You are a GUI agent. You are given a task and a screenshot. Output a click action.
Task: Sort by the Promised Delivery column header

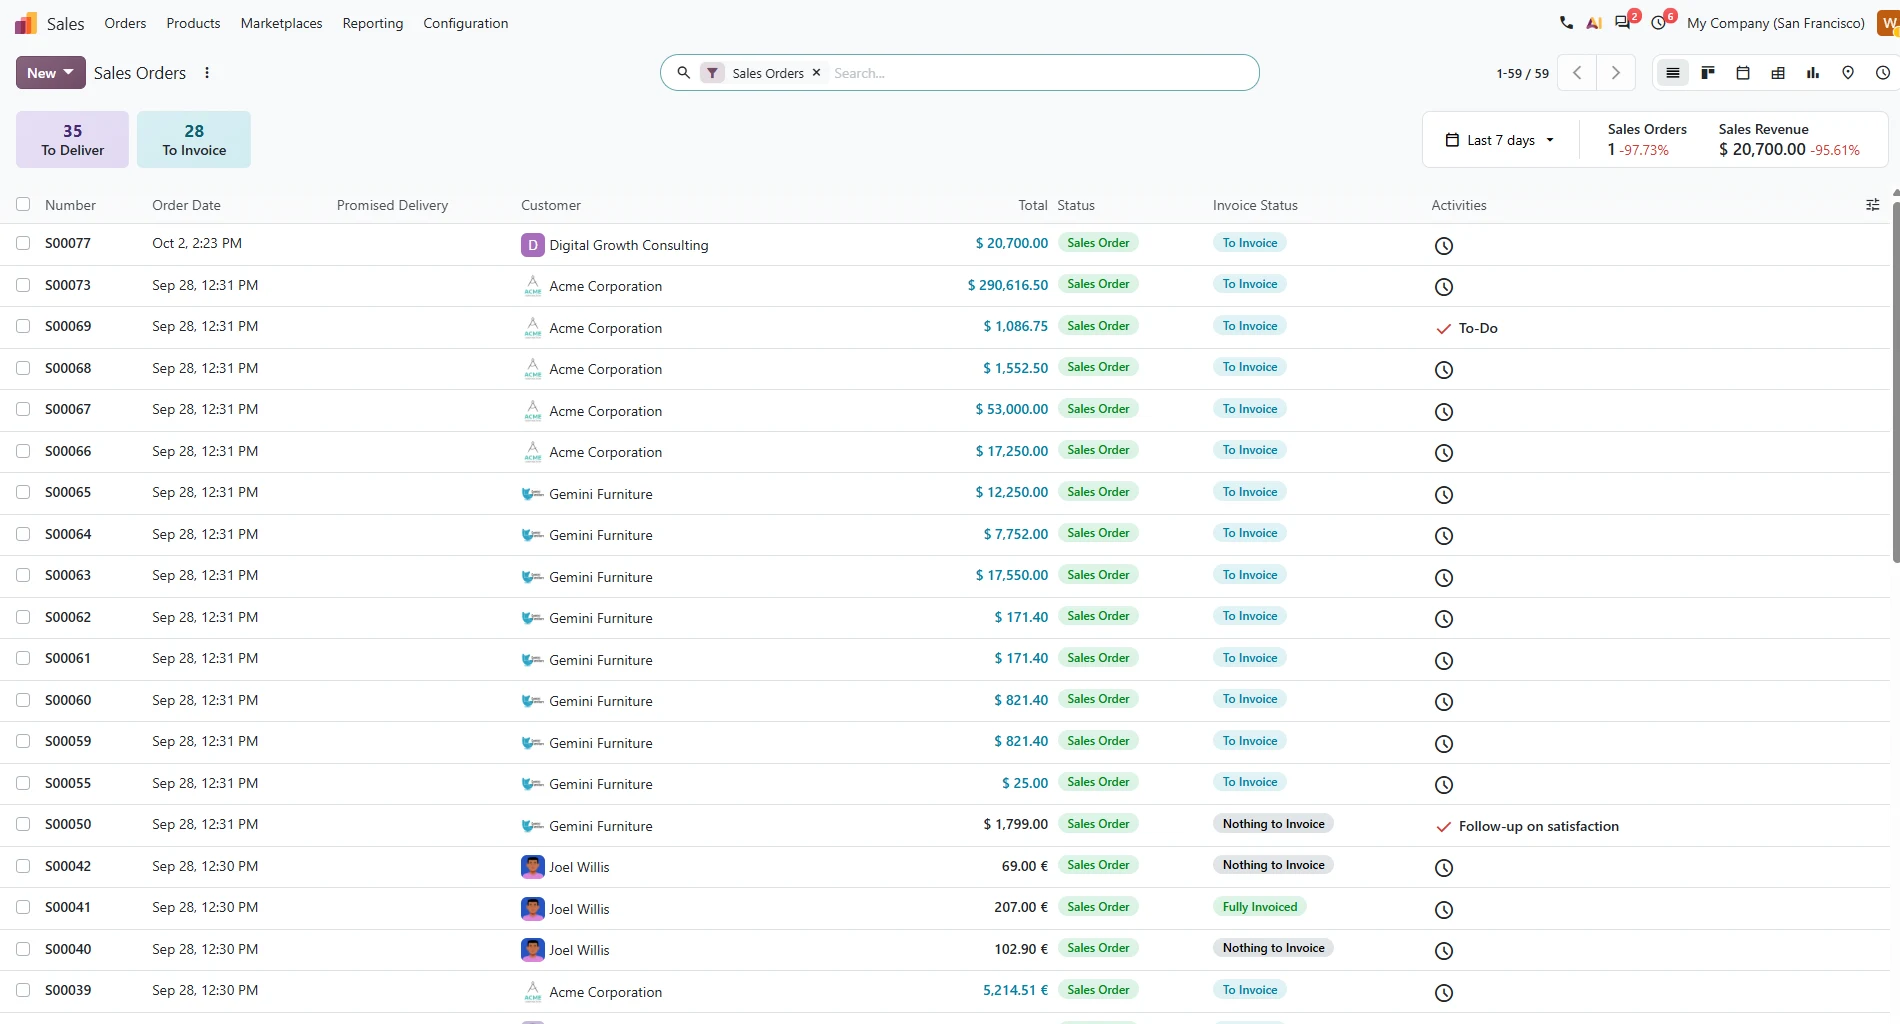pyautogui.click(x=392, y=205)
